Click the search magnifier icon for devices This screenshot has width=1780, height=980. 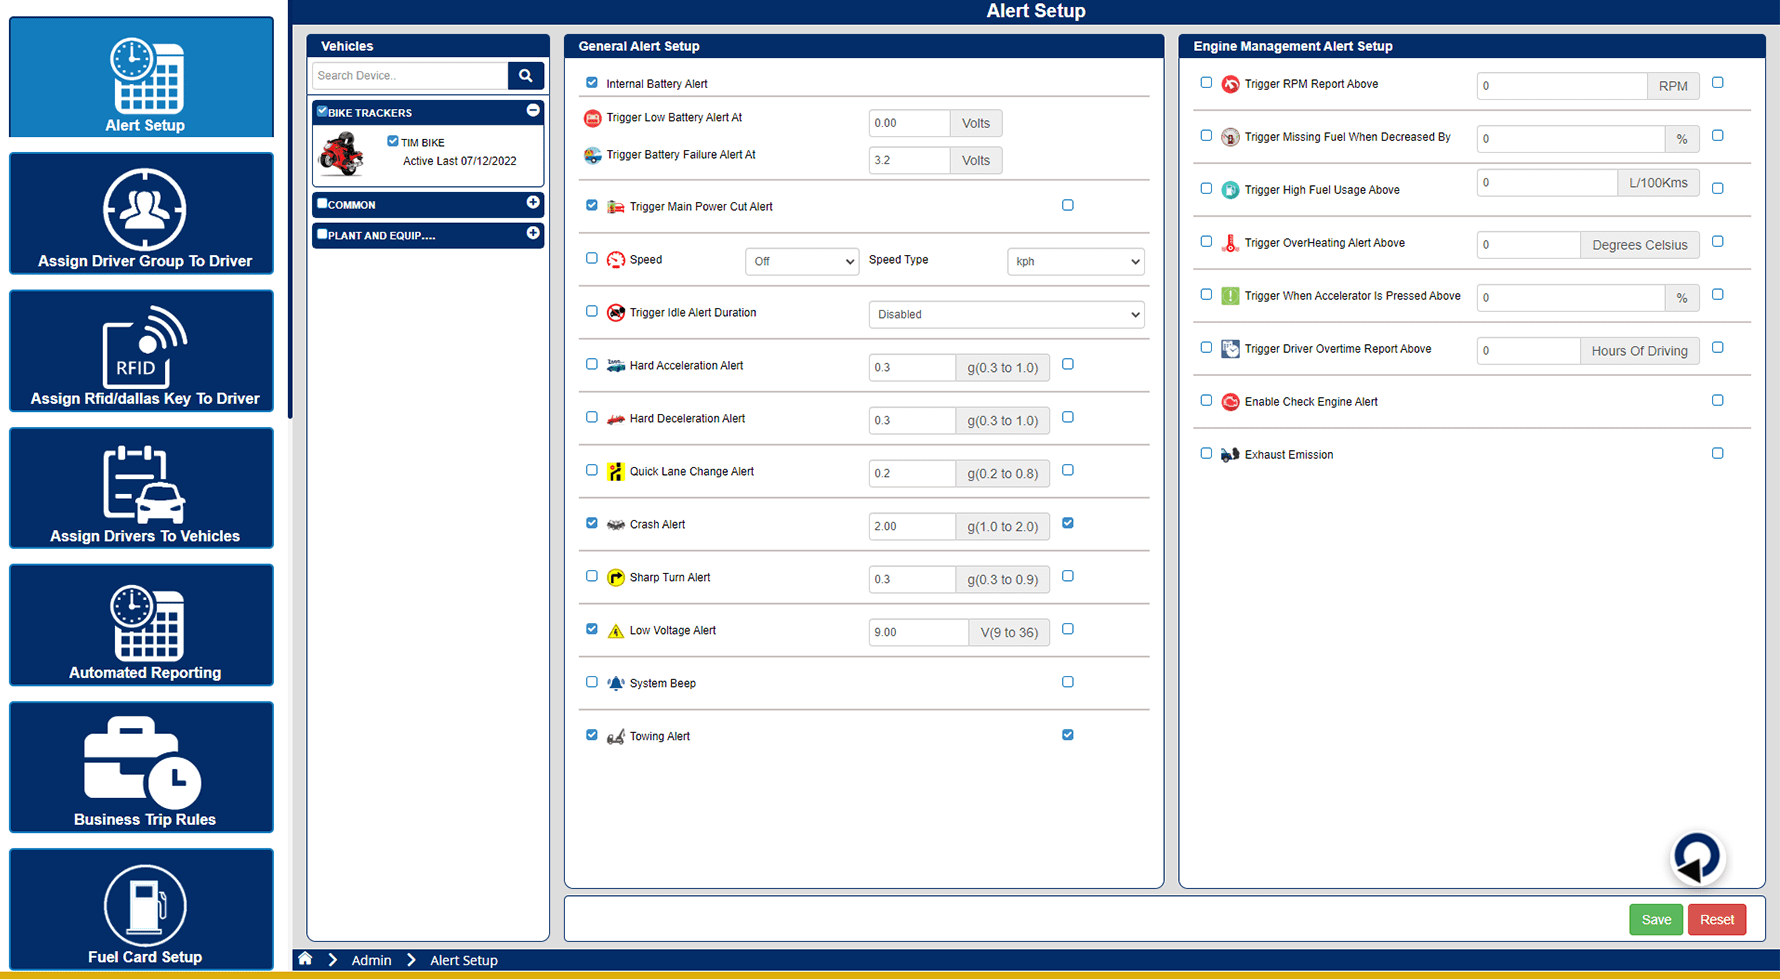click(525, 76)
